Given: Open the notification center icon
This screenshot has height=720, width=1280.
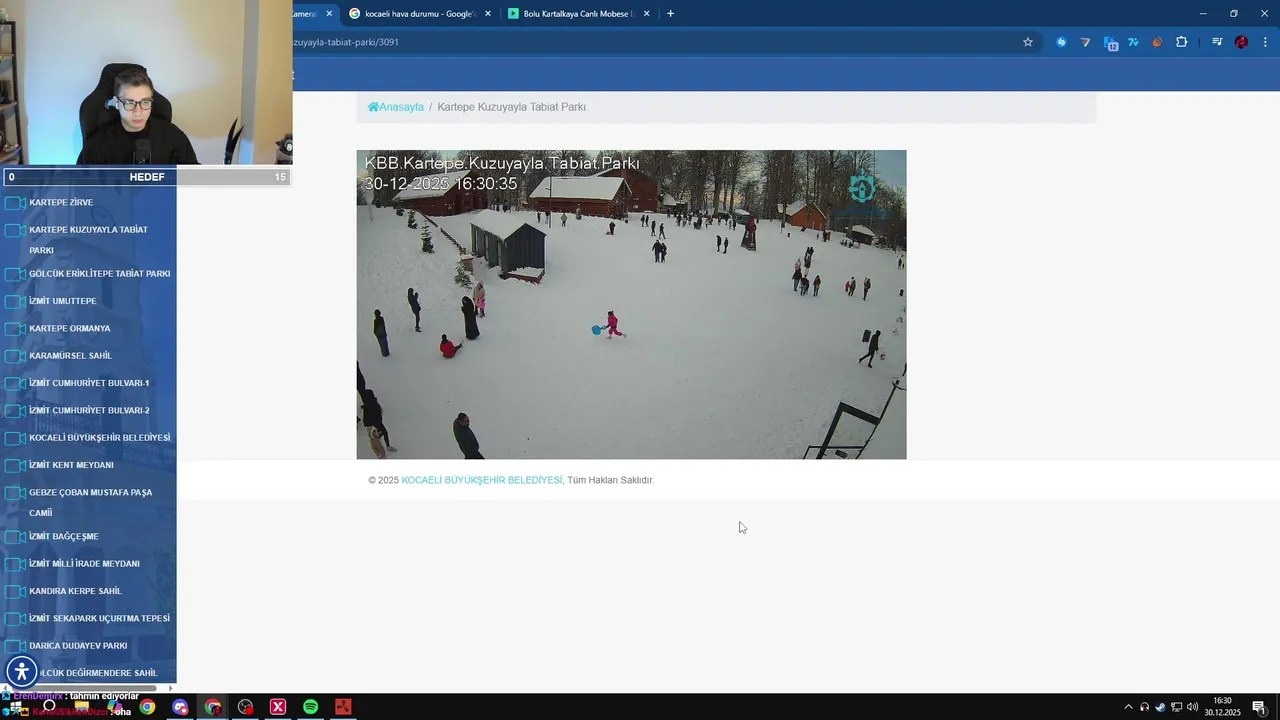Looking at the screenshot, I should [1258, 707].
